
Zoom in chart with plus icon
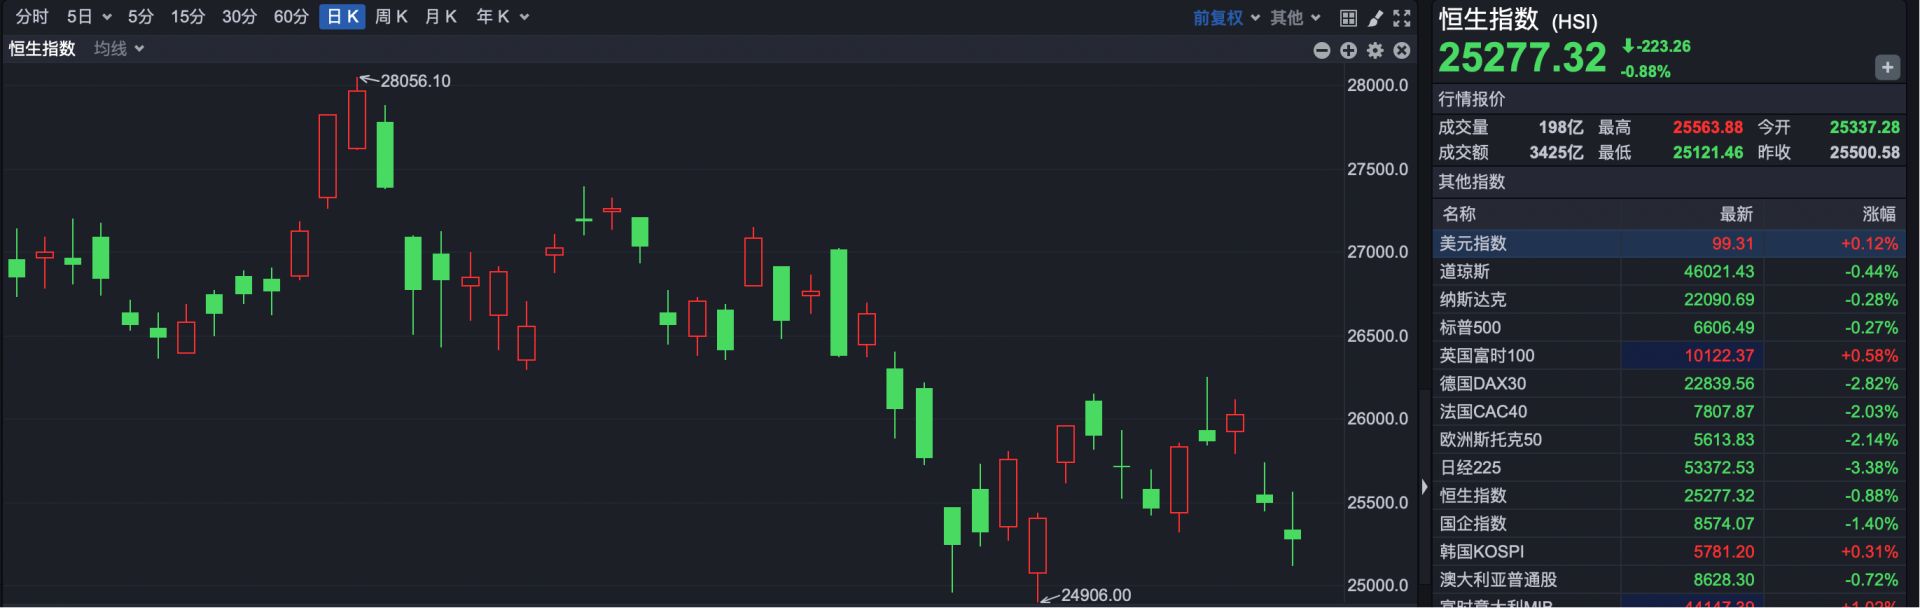[x=1348, y=50]
